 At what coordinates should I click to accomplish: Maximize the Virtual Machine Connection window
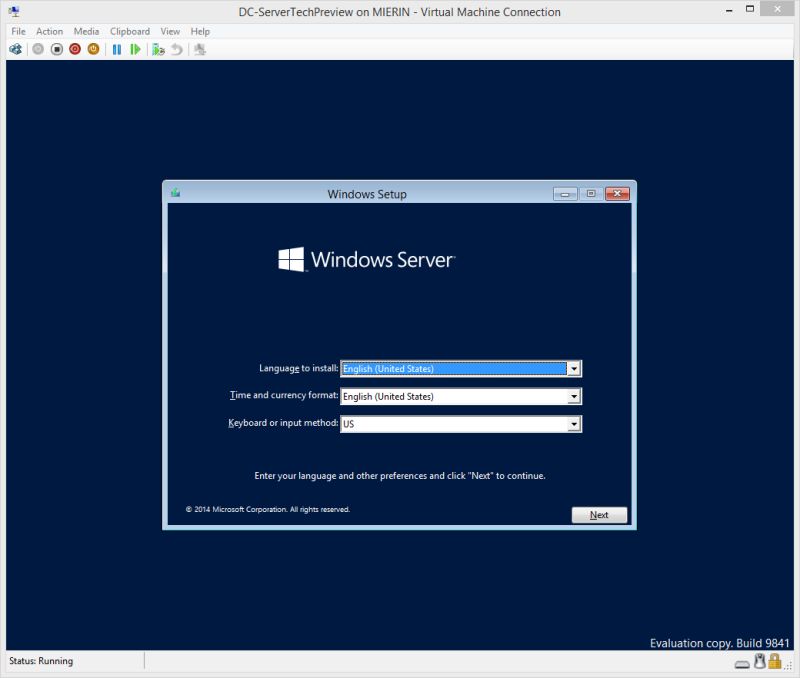[750, 9]
